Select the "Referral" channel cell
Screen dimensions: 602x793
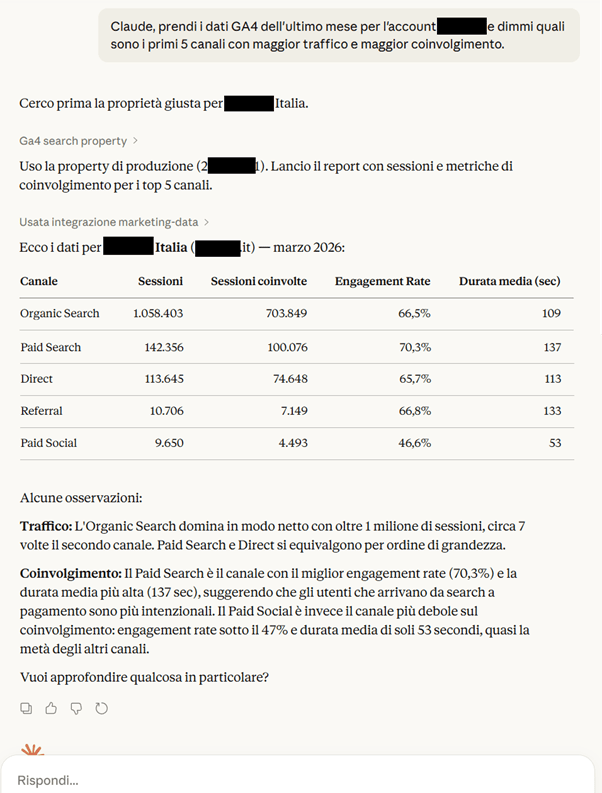(x=42, y=411)
